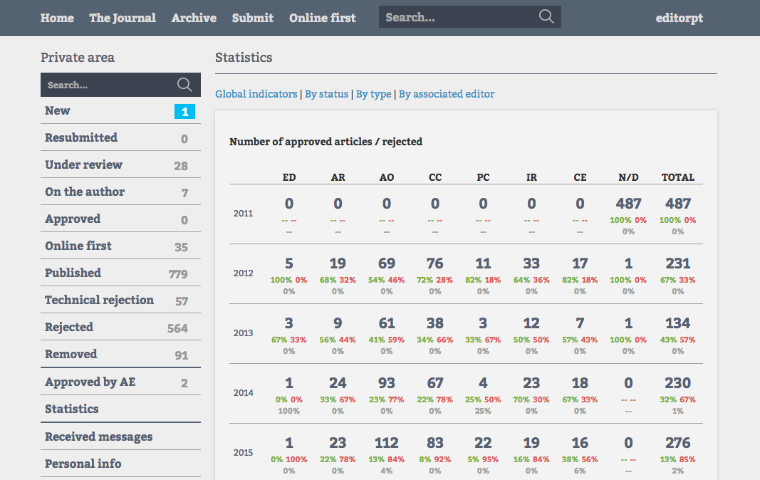This screenshot has width=760, height=480.
Task: Click the blue New count badge
Action: (184, 111)
